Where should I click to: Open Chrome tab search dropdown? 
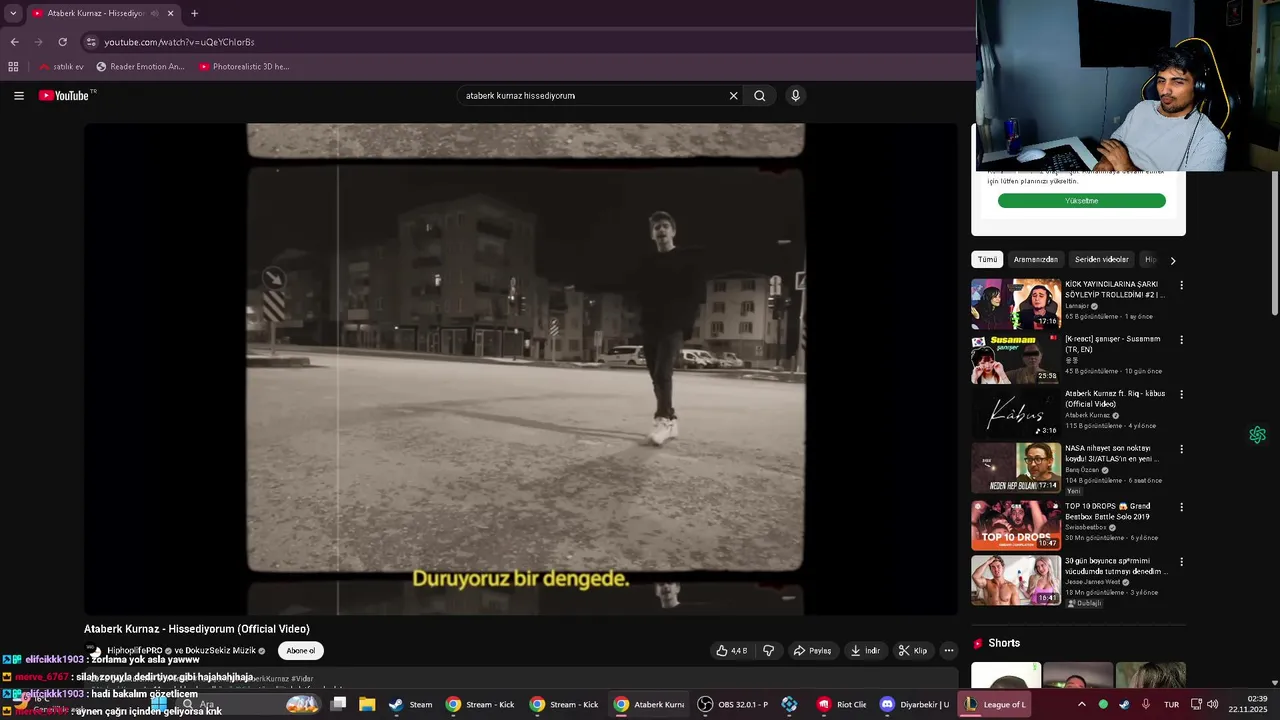(x=13, y=13)
